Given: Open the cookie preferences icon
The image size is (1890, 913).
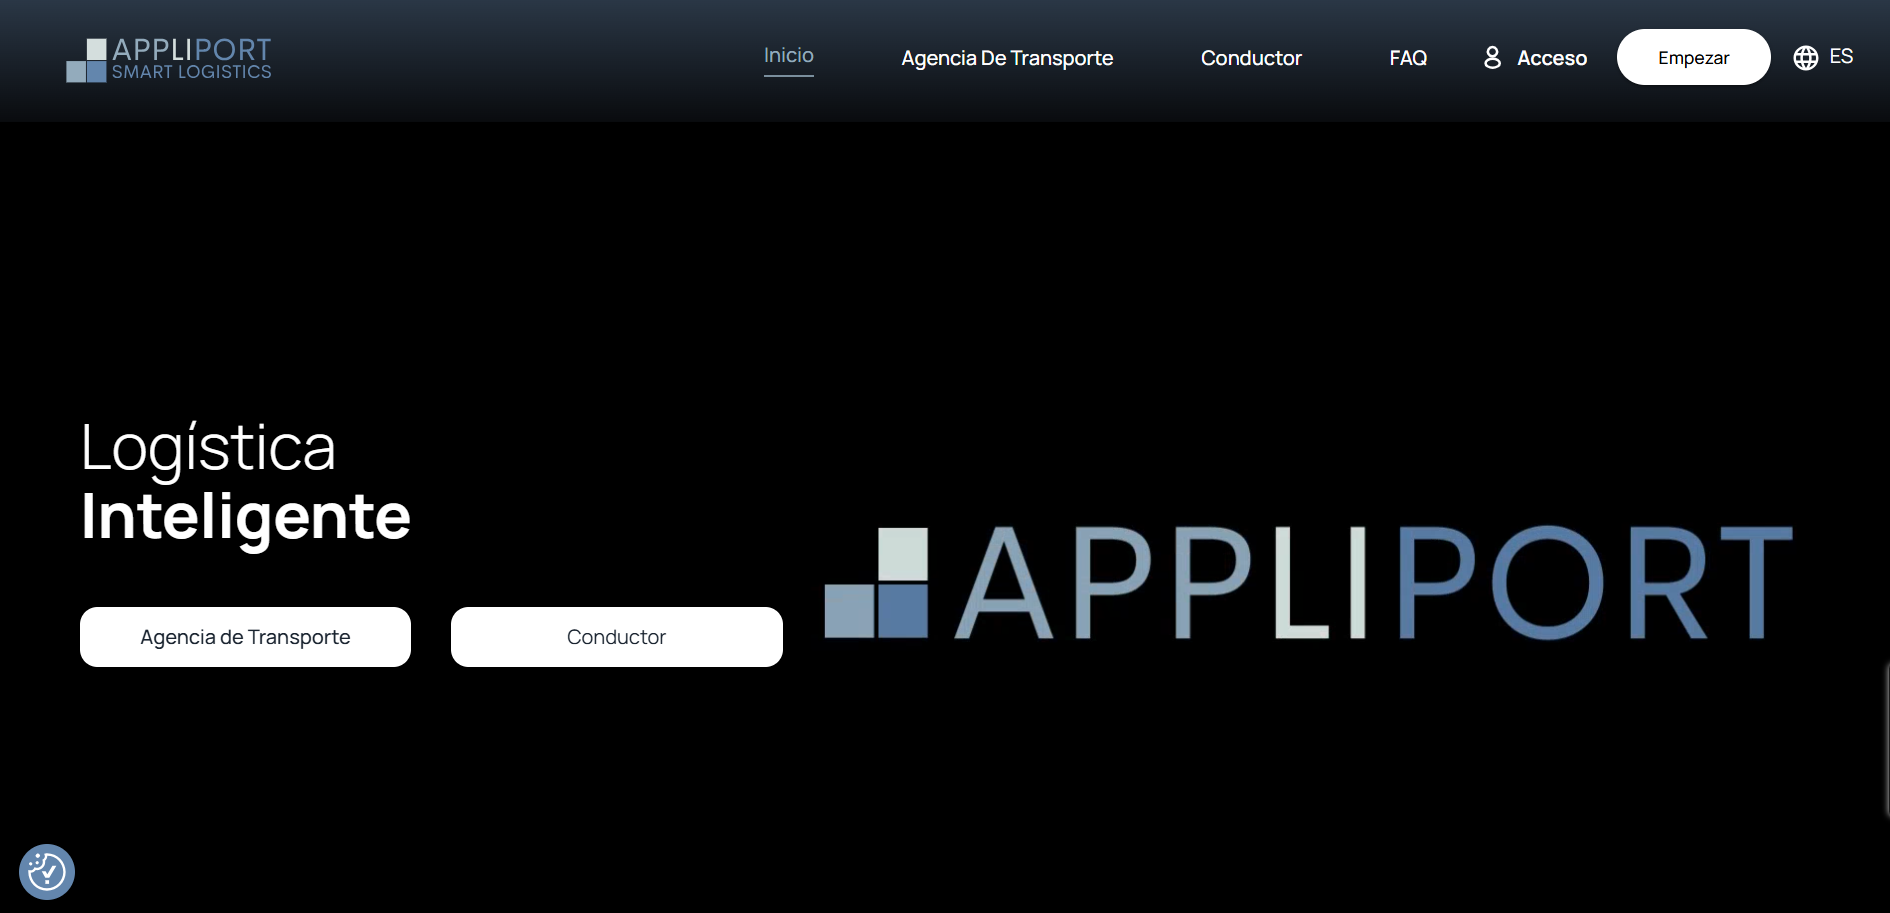Looking at the screenshot, I should [47, 872].
